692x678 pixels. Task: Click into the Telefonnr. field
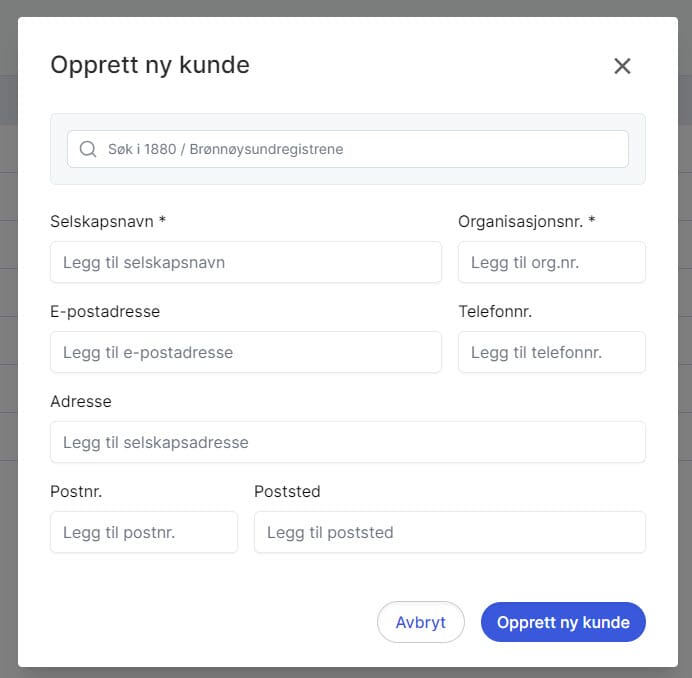(x=551, y=352)
